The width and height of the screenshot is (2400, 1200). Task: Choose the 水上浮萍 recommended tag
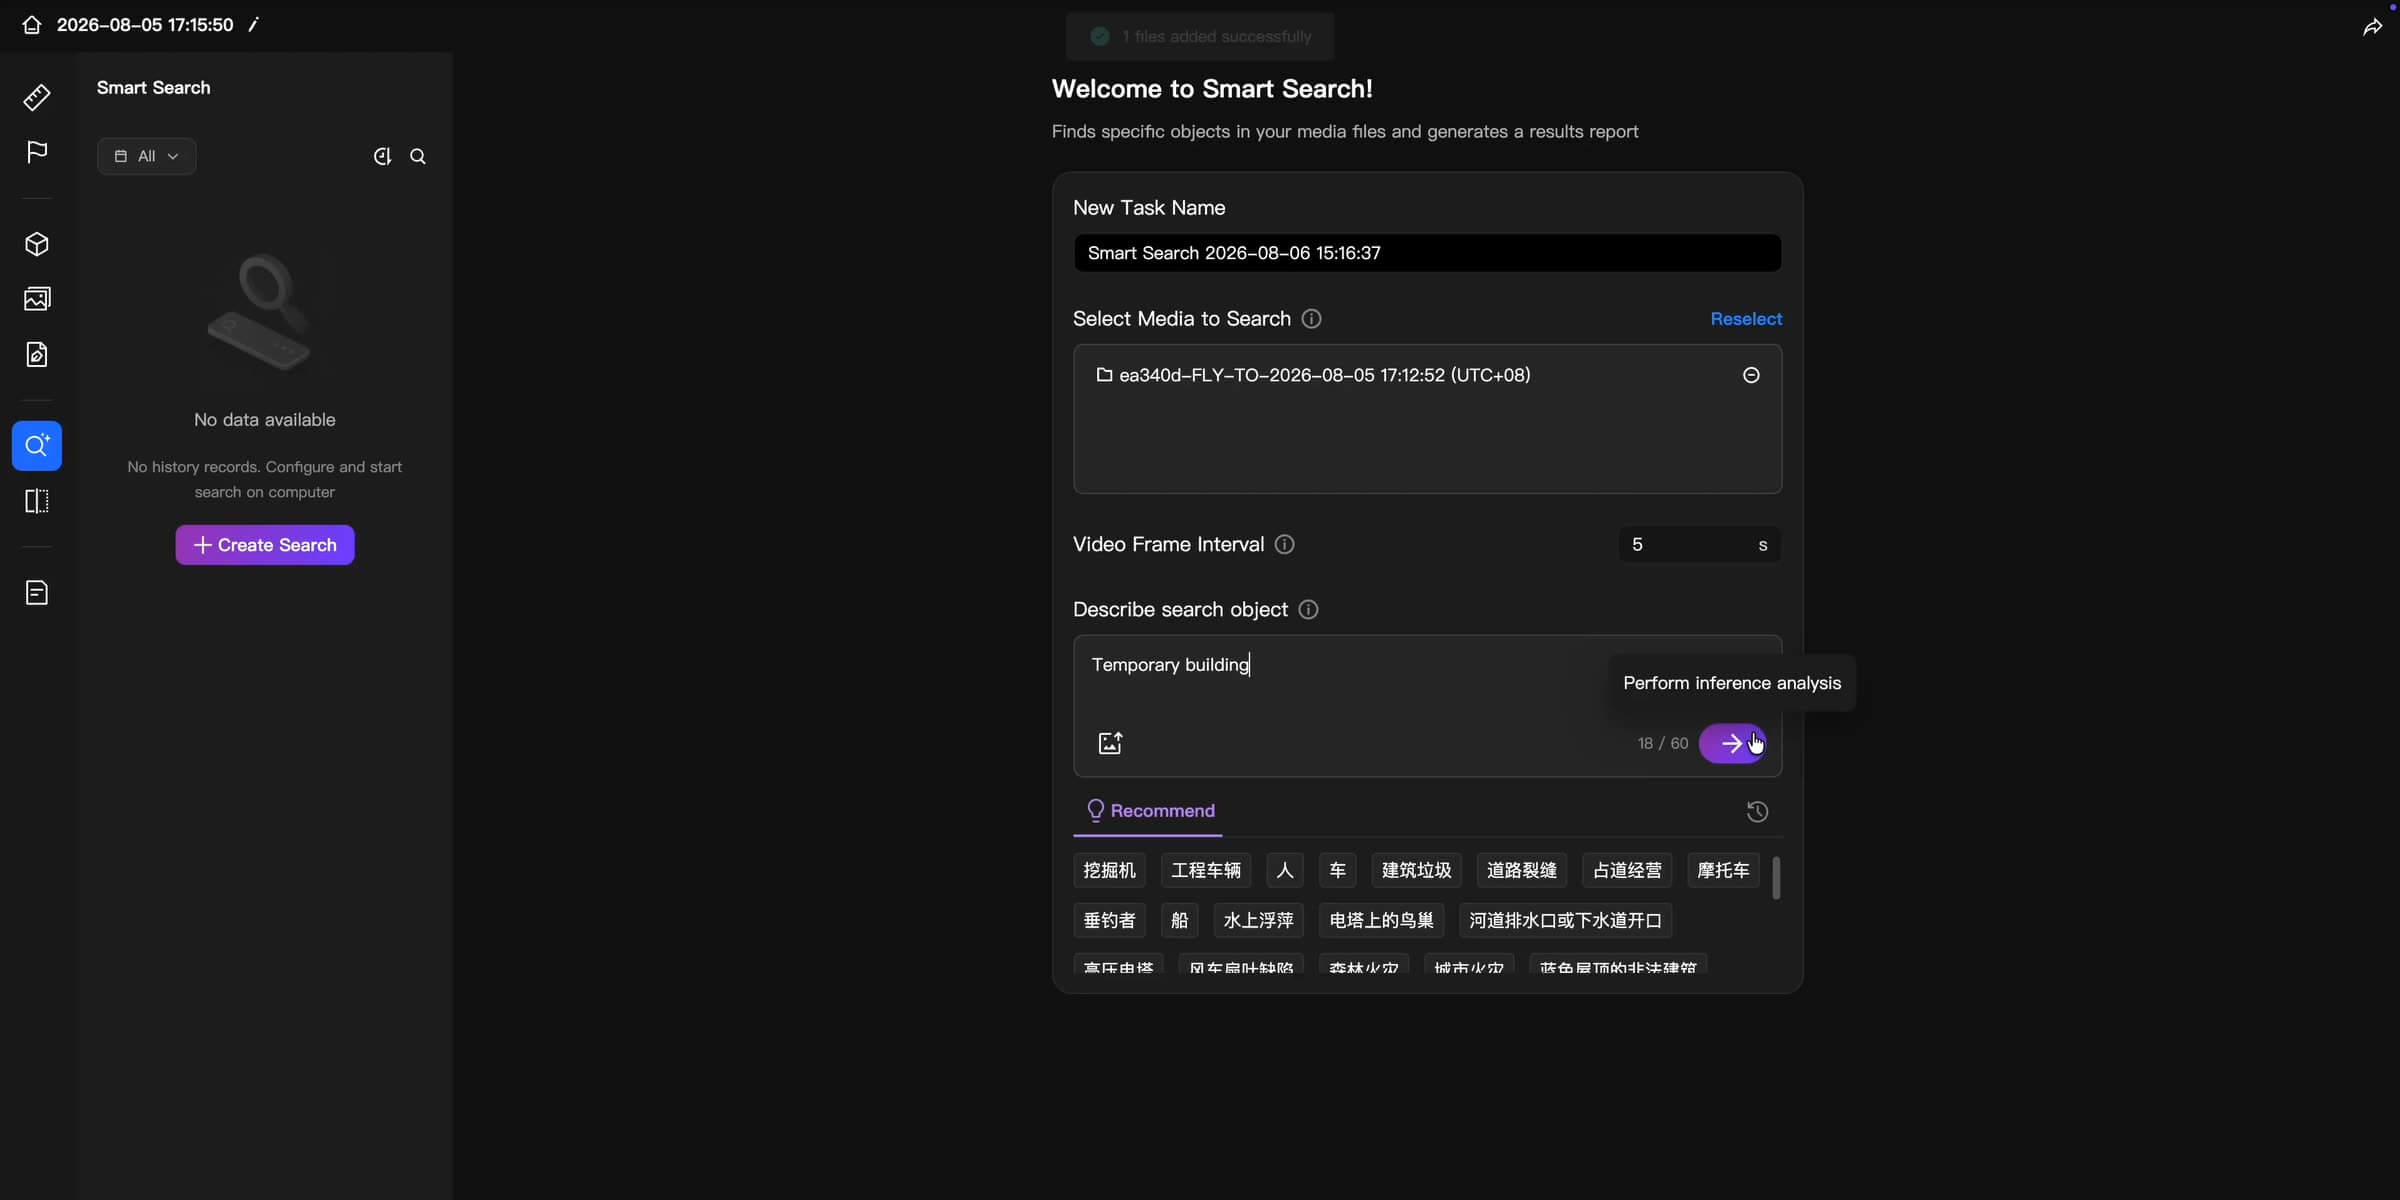pyautogui.click(x=1259, y=920)
